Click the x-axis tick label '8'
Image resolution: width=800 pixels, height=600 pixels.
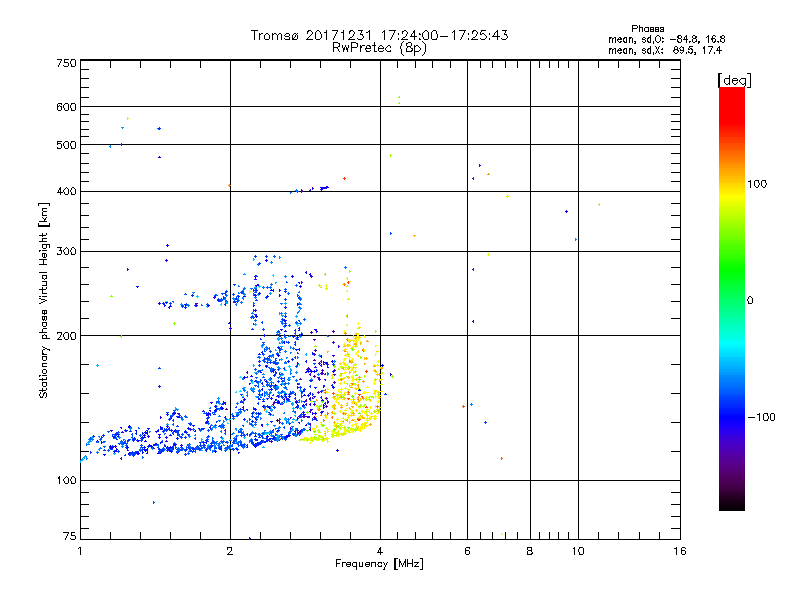[530, 551]
